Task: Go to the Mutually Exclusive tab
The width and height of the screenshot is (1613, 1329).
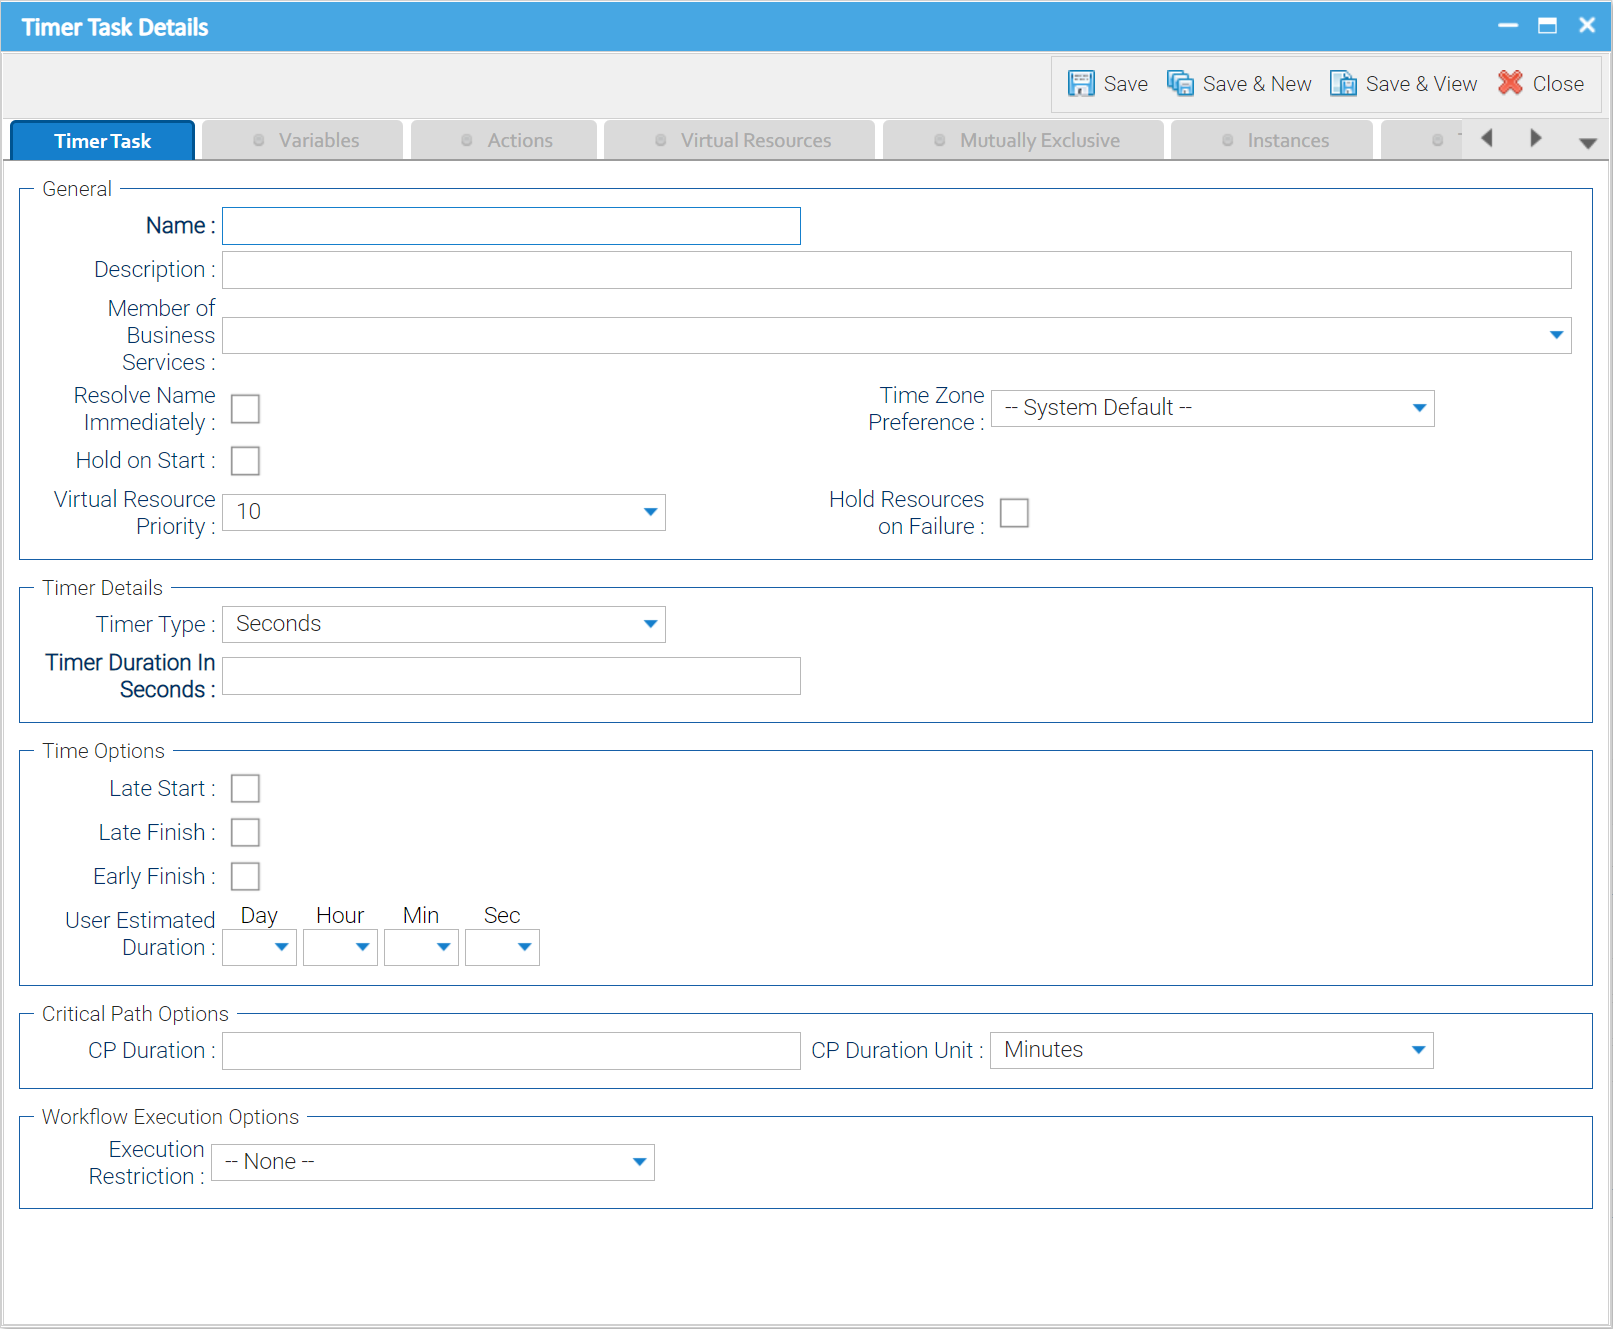Action: pos(1025,141)
